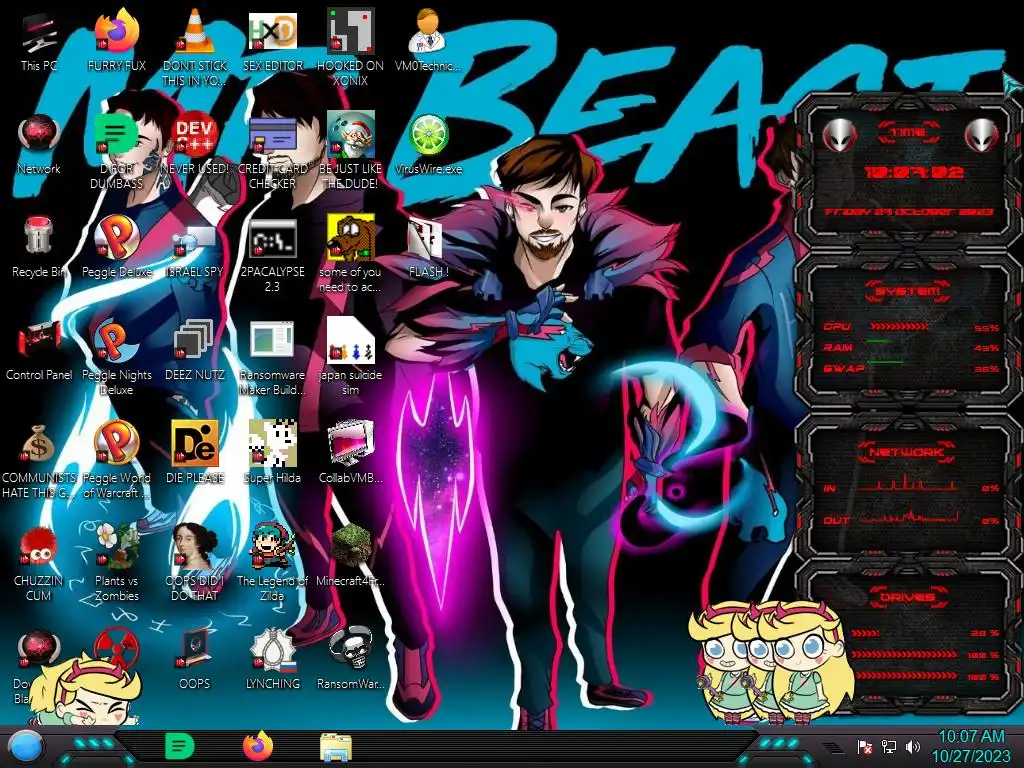Screen dimensions: 1024x768
Task: Open the network tray icon
Action: [889, 746]
